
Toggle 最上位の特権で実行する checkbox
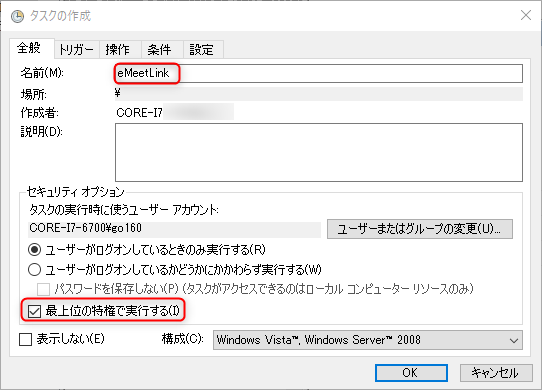click(x=34, y=311)
